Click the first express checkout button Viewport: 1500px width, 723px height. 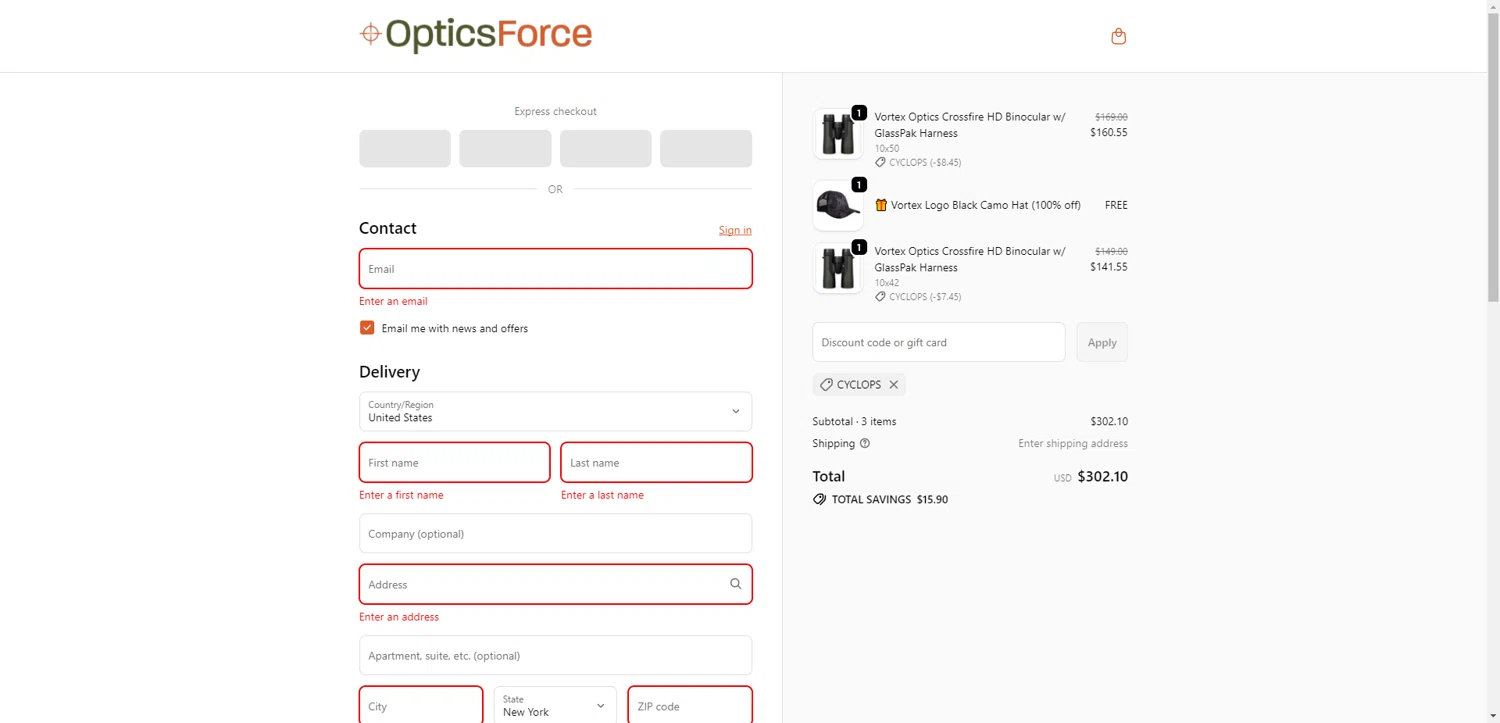tap(405, 148)
